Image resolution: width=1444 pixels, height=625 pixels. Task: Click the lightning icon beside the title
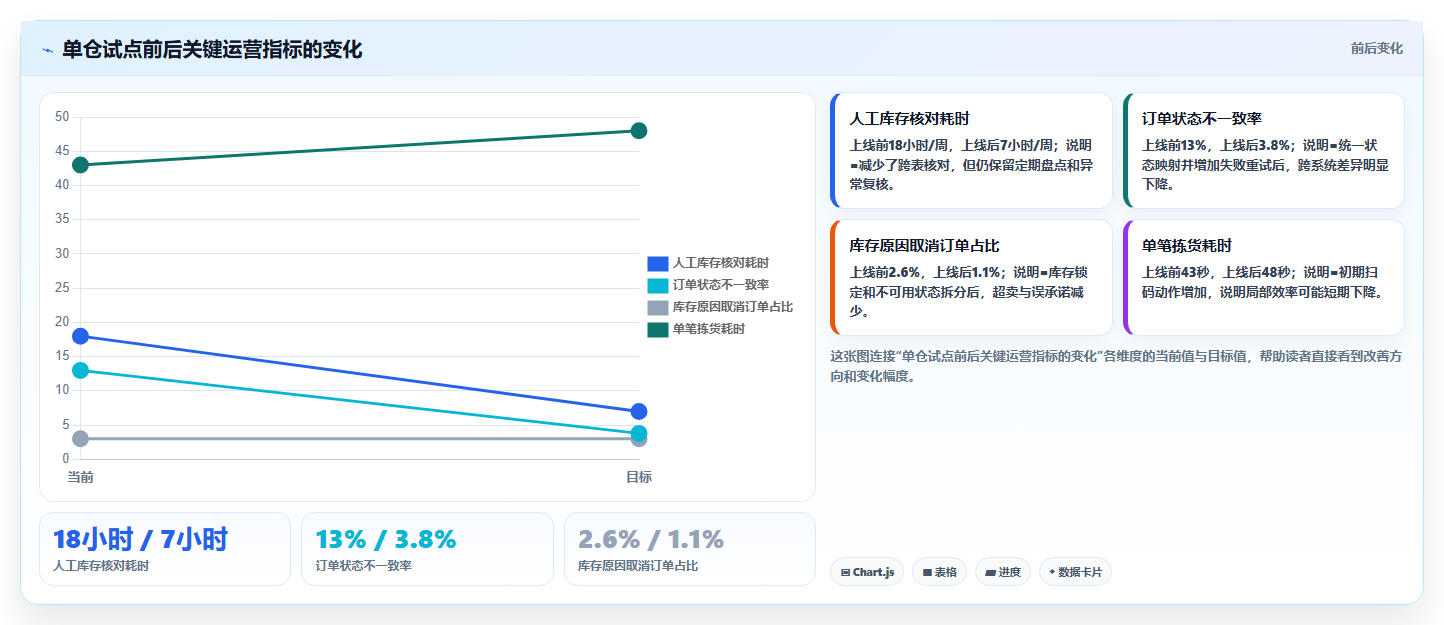(47, 50)
